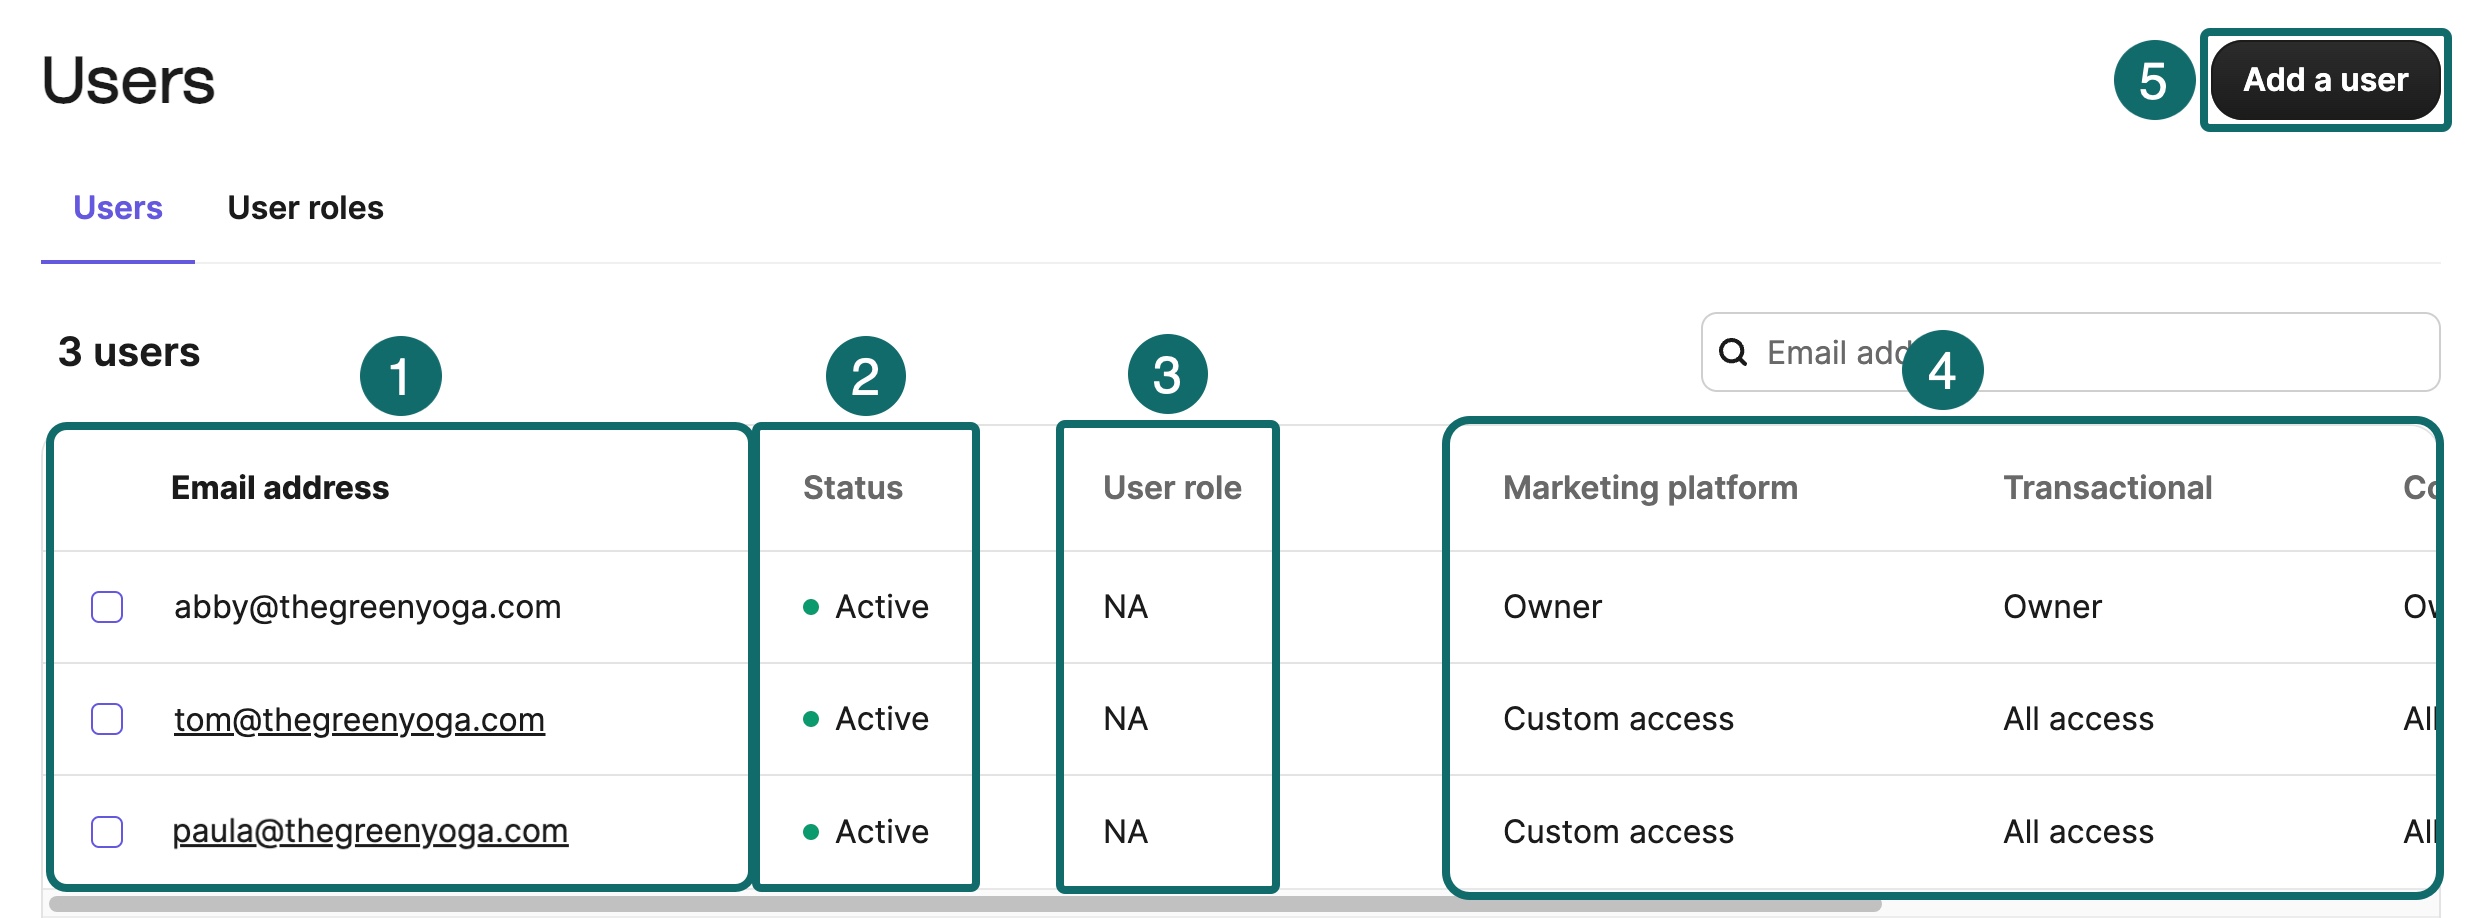Open the tom@thegreenyoga.com user link
The height and width of the screenshot is (918, 2480).
click(x=359, y=719)
